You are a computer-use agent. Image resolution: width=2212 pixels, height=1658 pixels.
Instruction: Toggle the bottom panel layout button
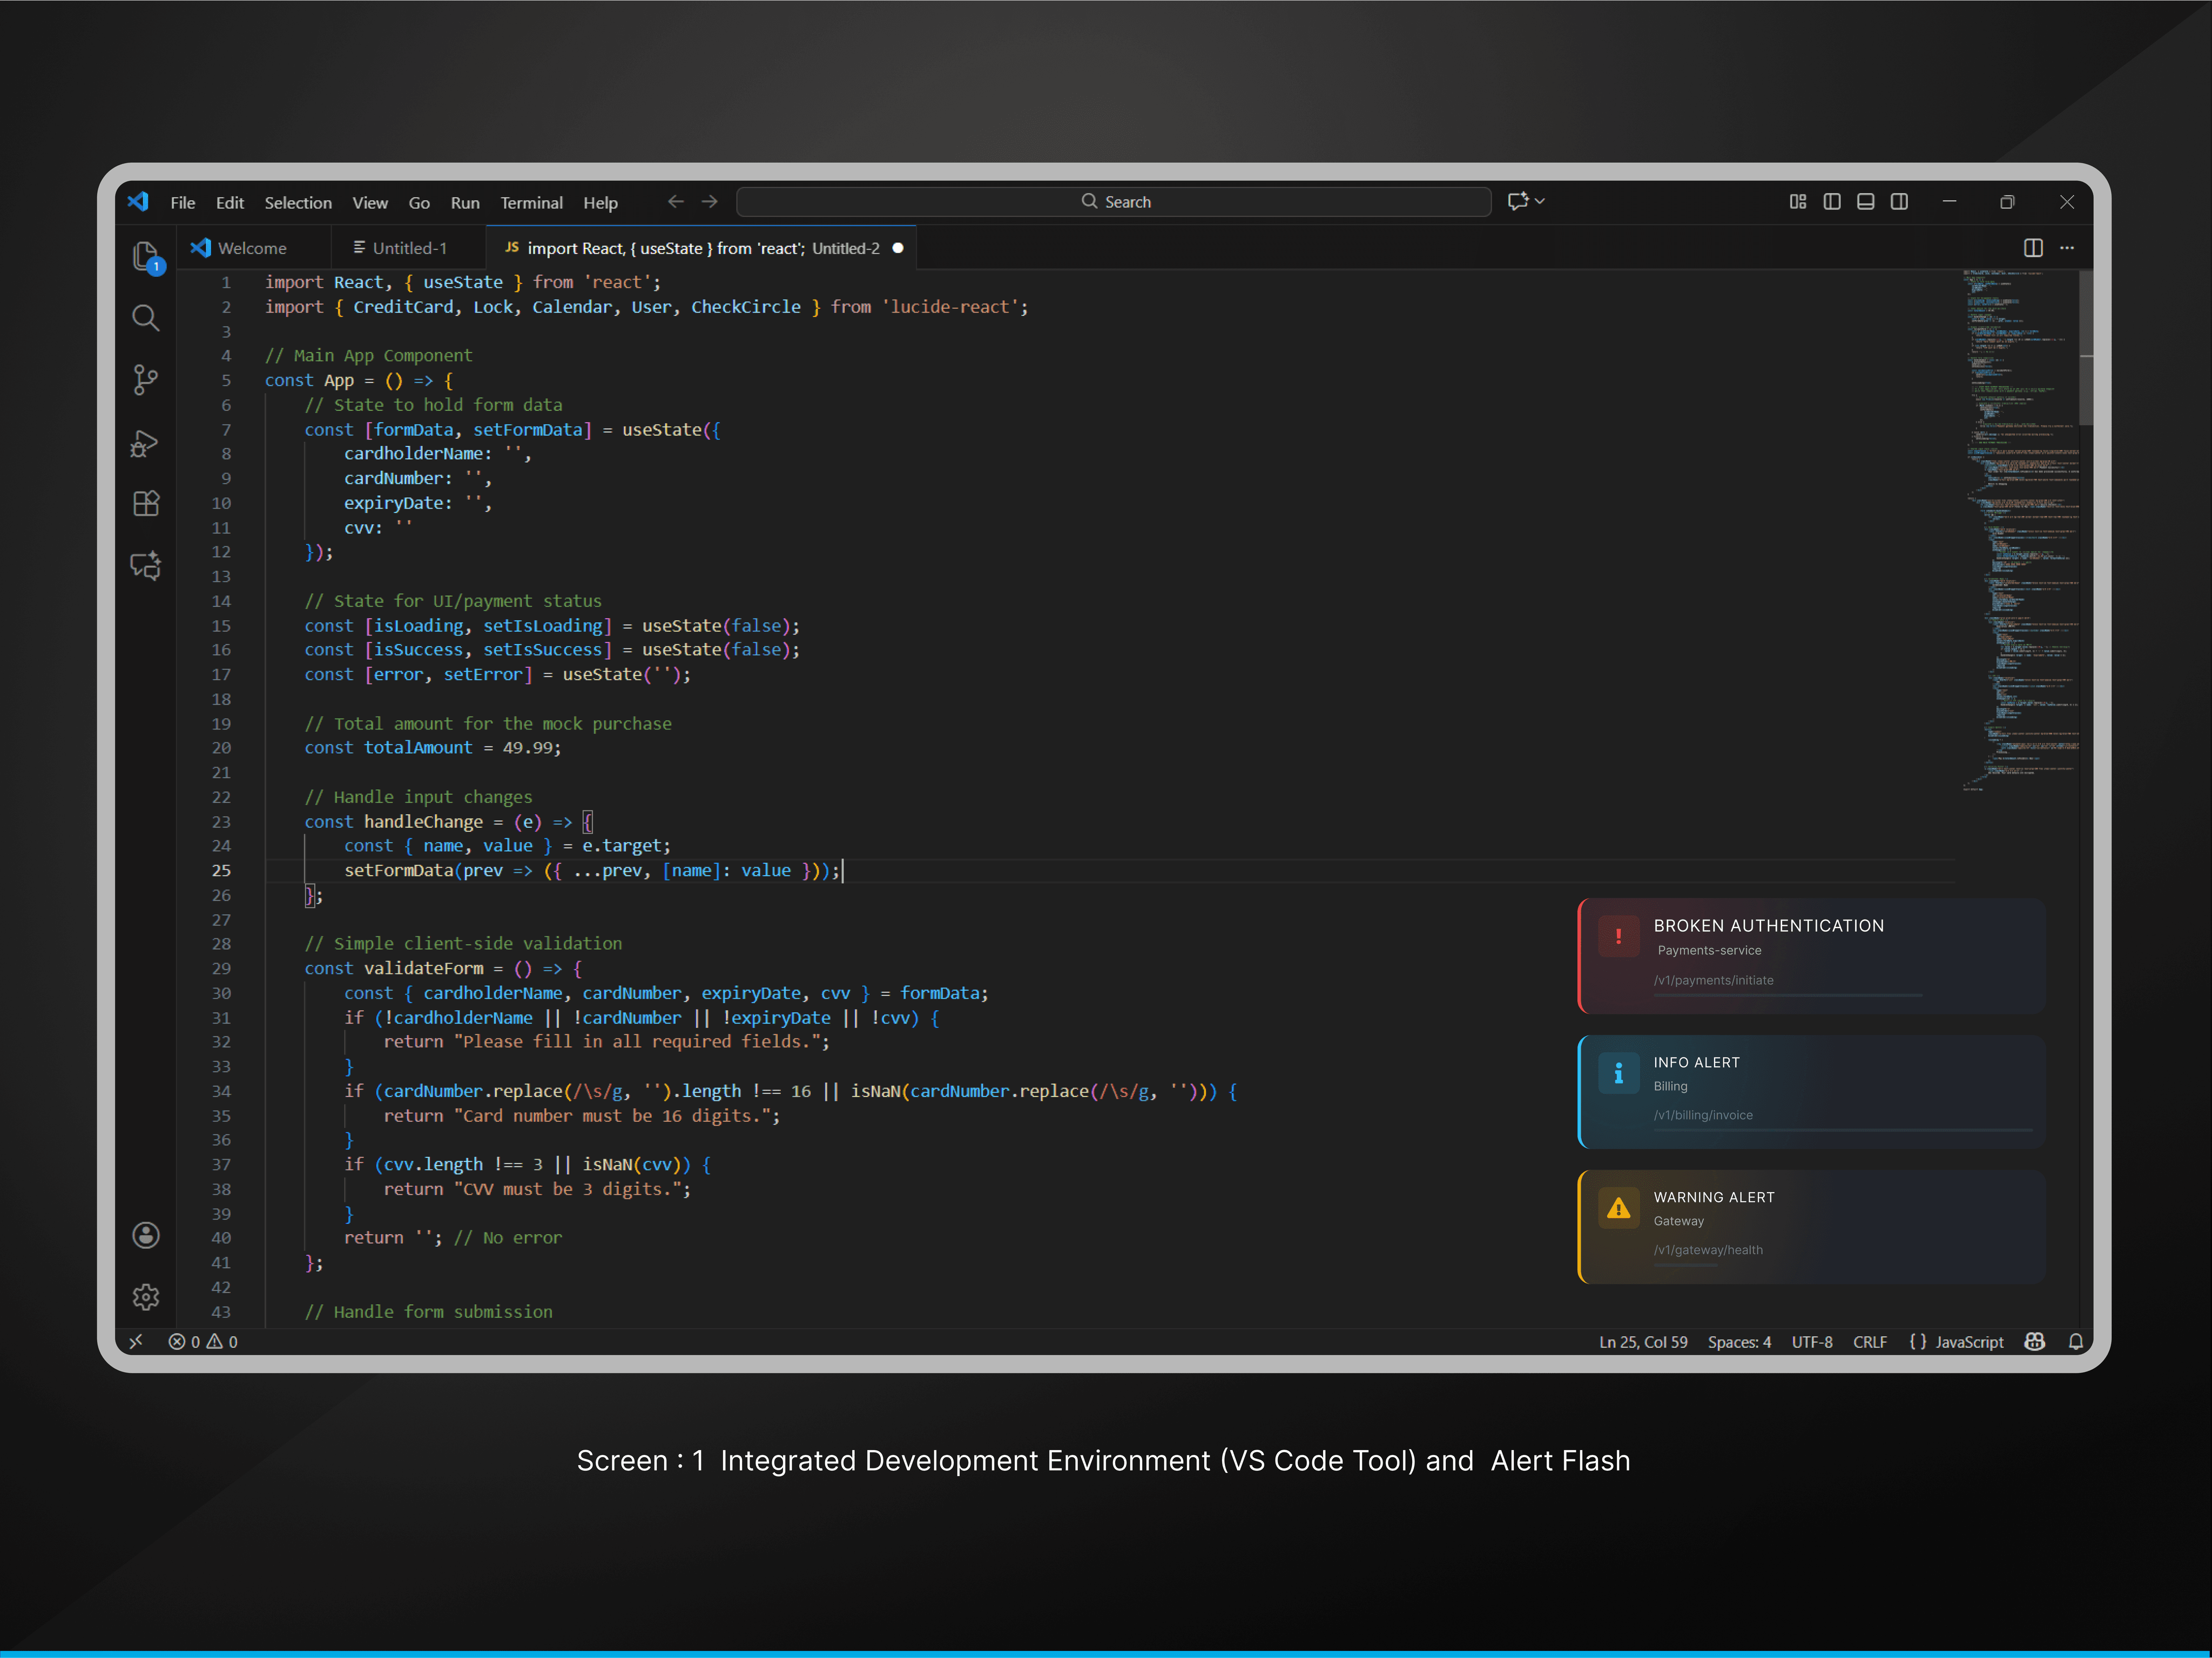click(x=1866, y=202)
